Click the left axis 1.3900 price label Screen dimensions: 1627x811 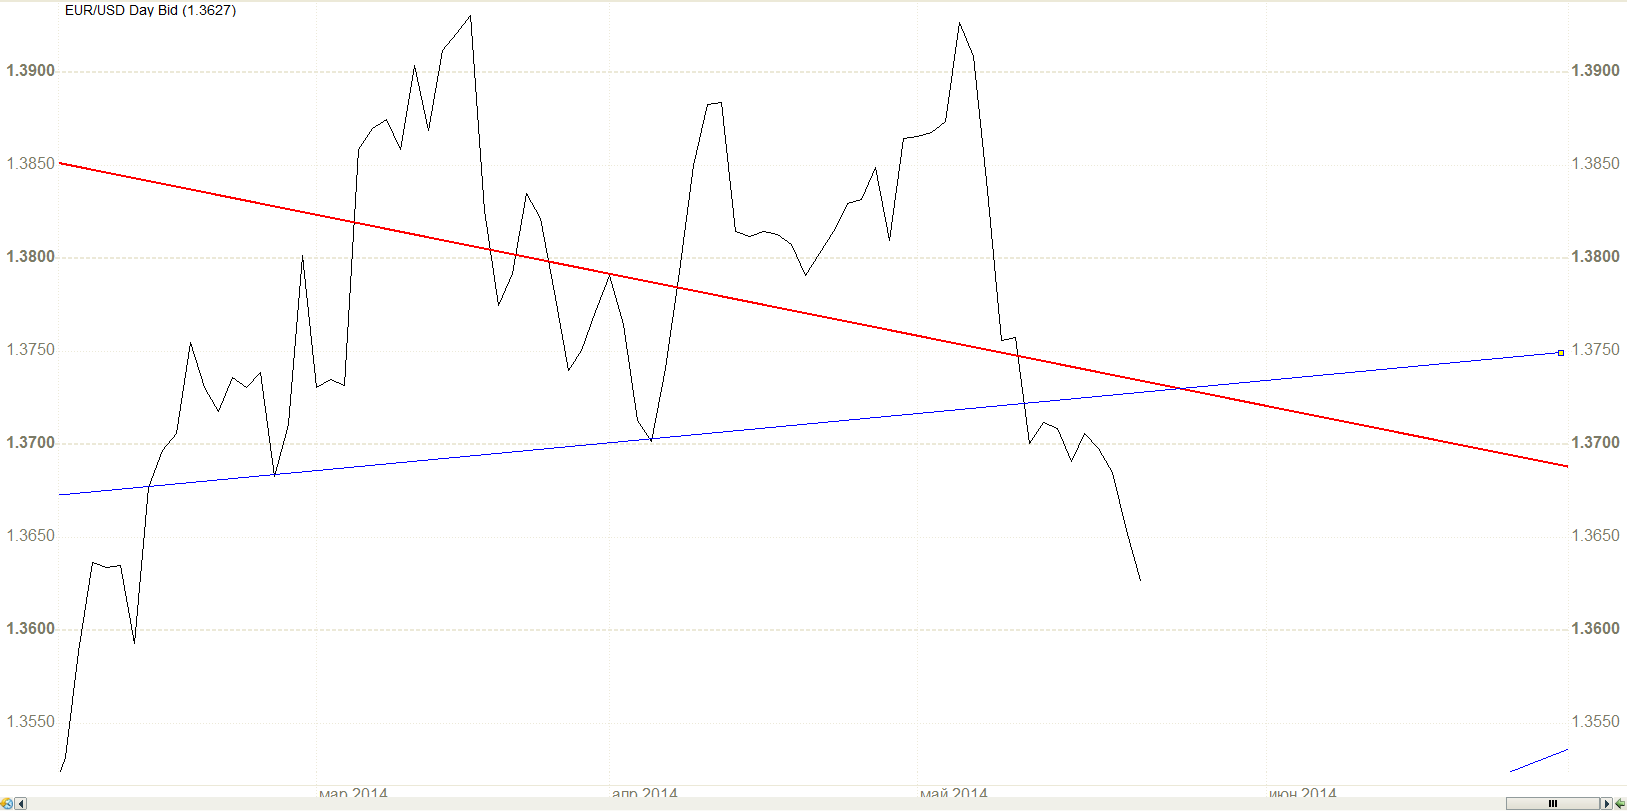(30, 71)
